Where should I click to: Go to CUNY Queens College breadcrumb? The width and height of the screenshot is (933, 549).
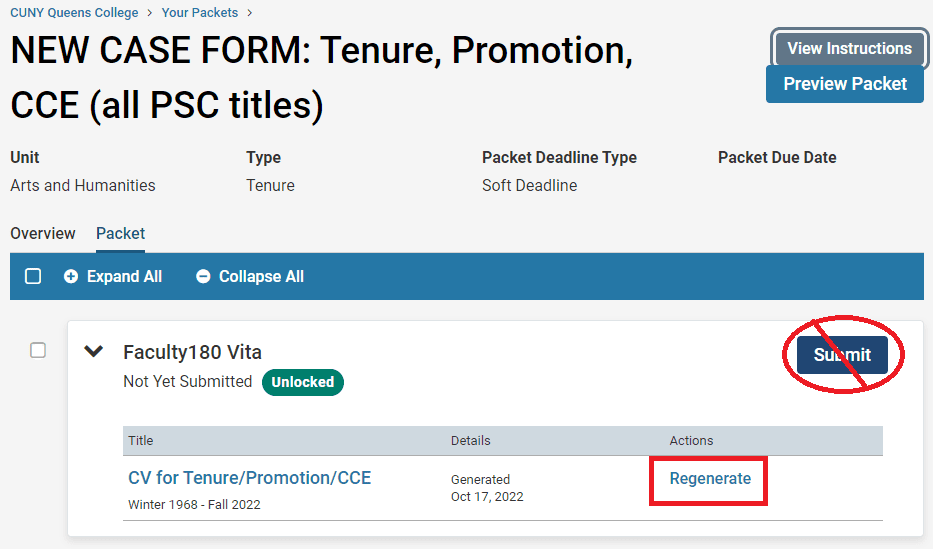tap(74, 13)
